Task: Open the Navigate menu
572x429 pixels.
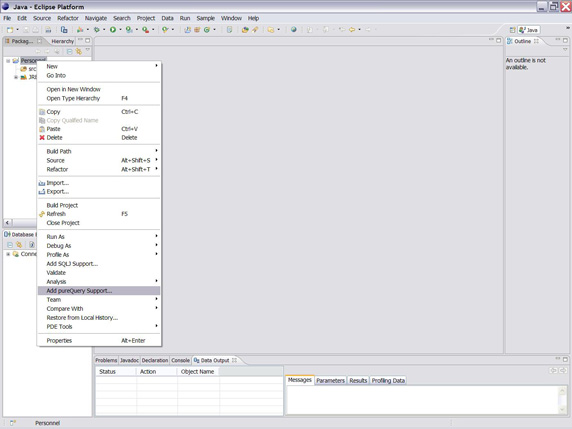Action: (96, 18)
